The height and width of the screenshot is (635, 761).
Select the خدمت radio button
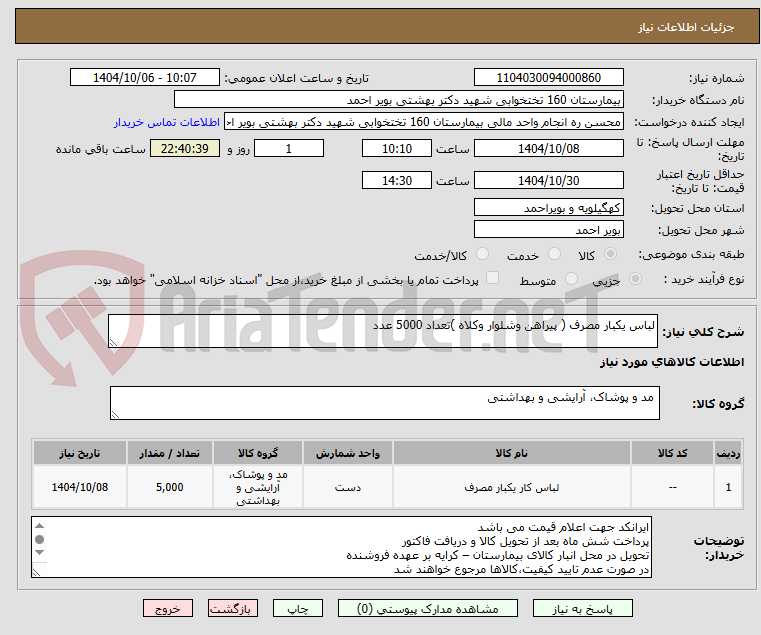tap(554, 254)
